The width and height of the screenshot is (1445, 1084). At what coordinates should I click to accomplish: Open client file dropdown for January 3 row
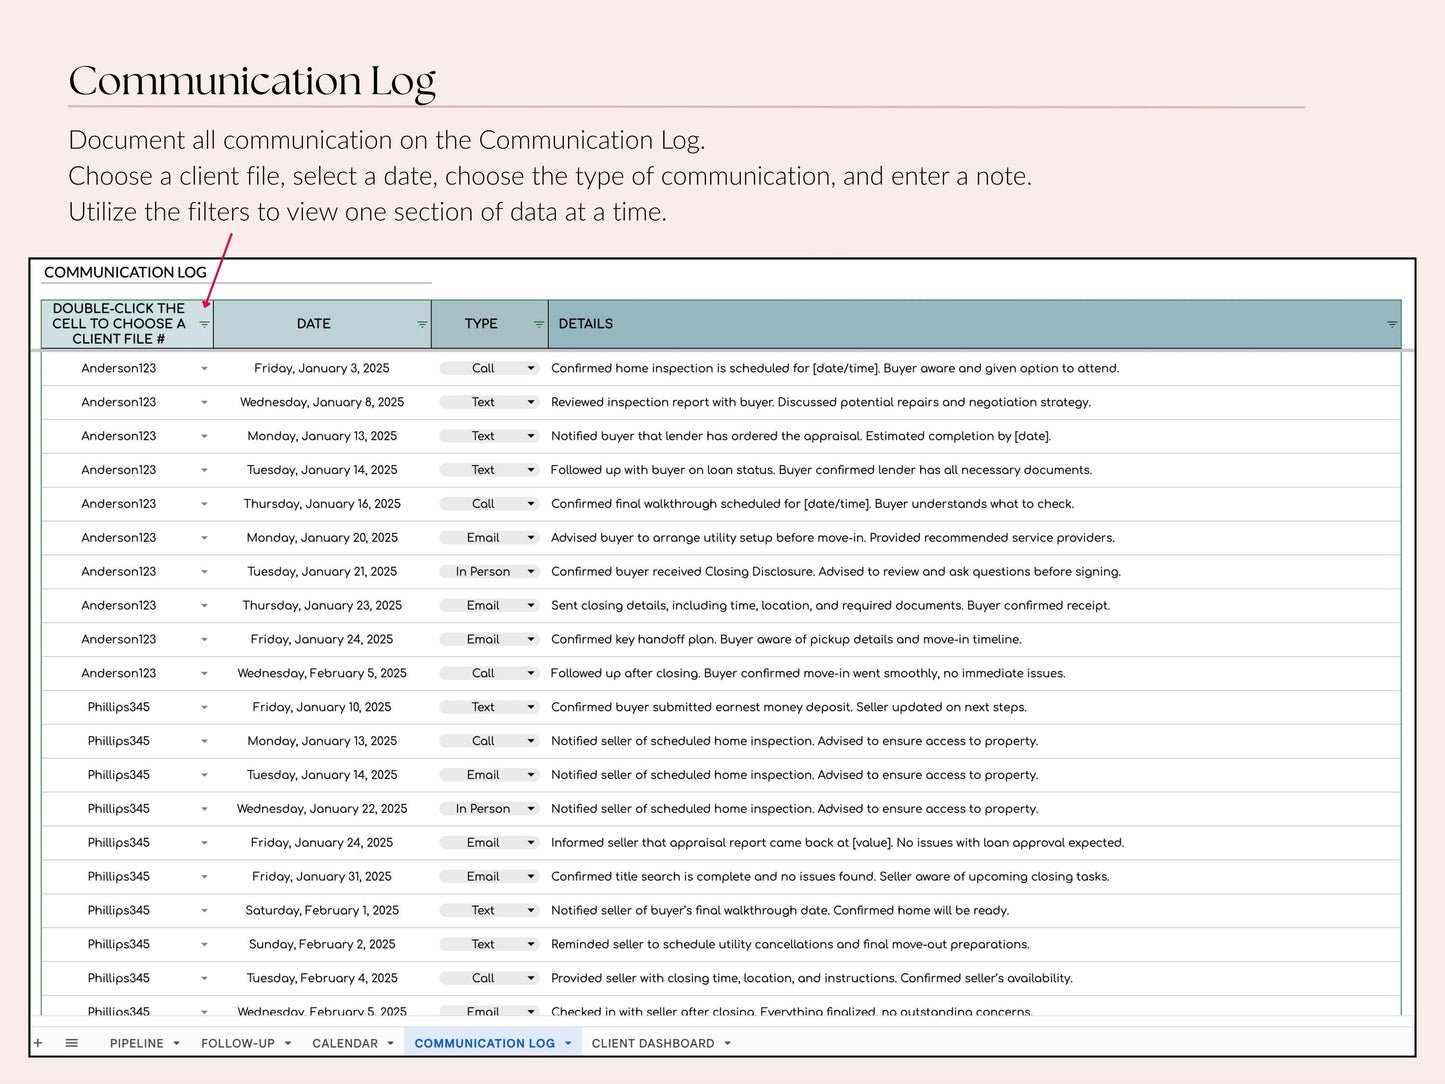(x=204, y=368)
